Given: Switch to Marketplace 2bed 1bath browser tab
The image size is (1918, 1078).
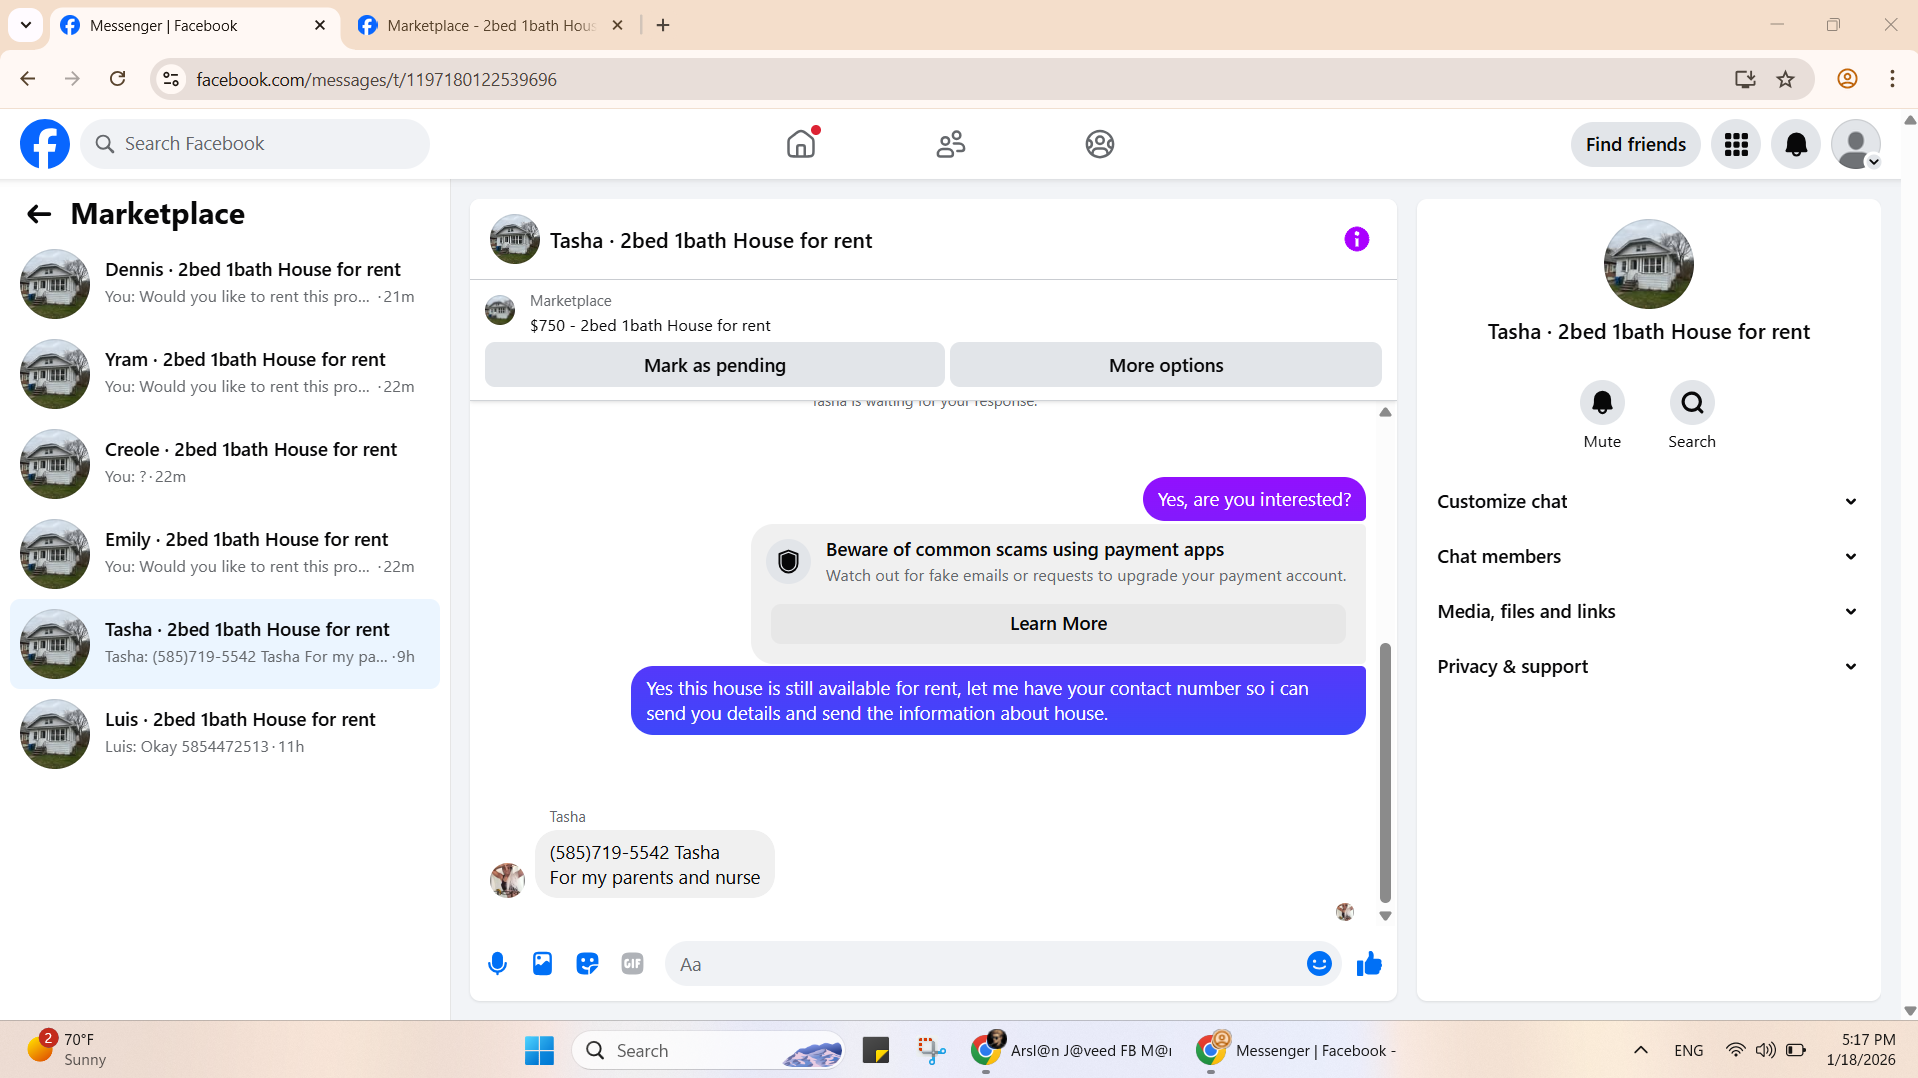Looking at the screenshot, I should pos(490,26).
